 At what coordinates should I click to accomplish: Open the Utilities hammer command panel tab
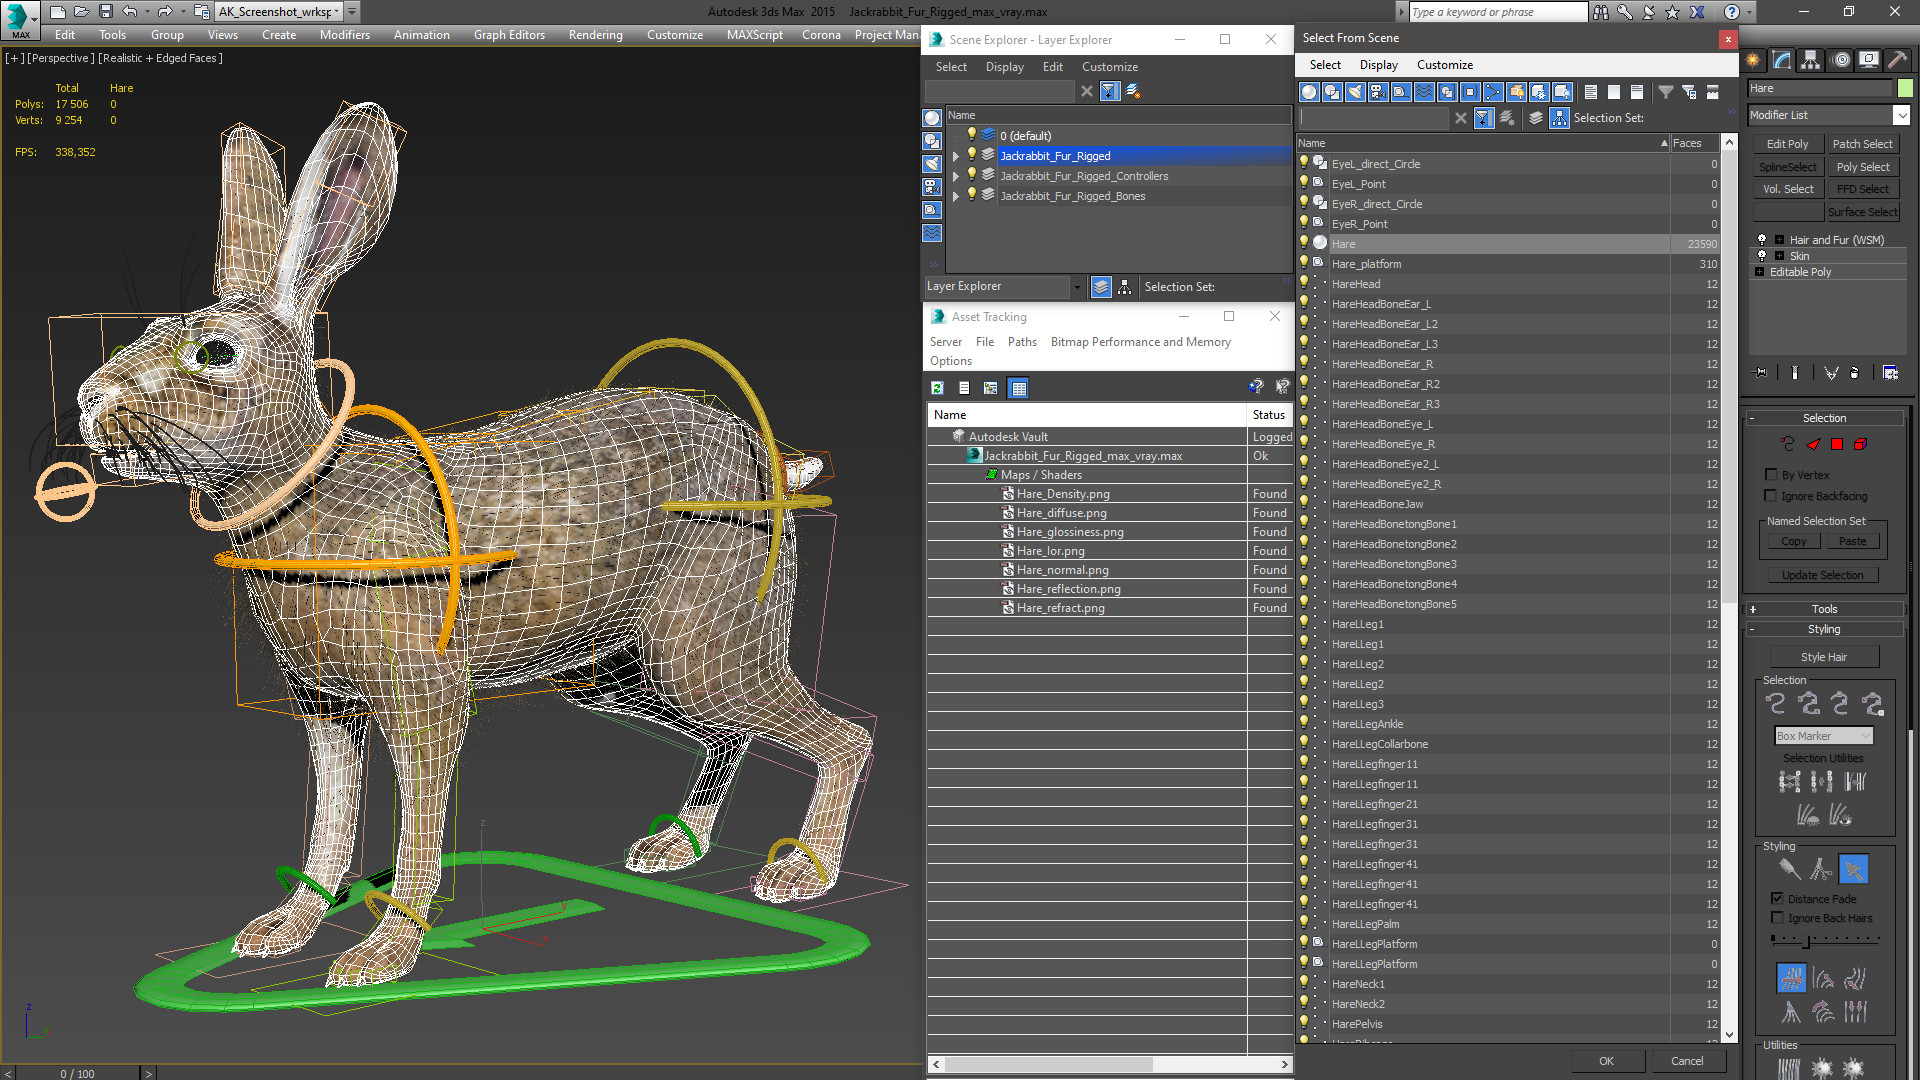click(1897, 60)
